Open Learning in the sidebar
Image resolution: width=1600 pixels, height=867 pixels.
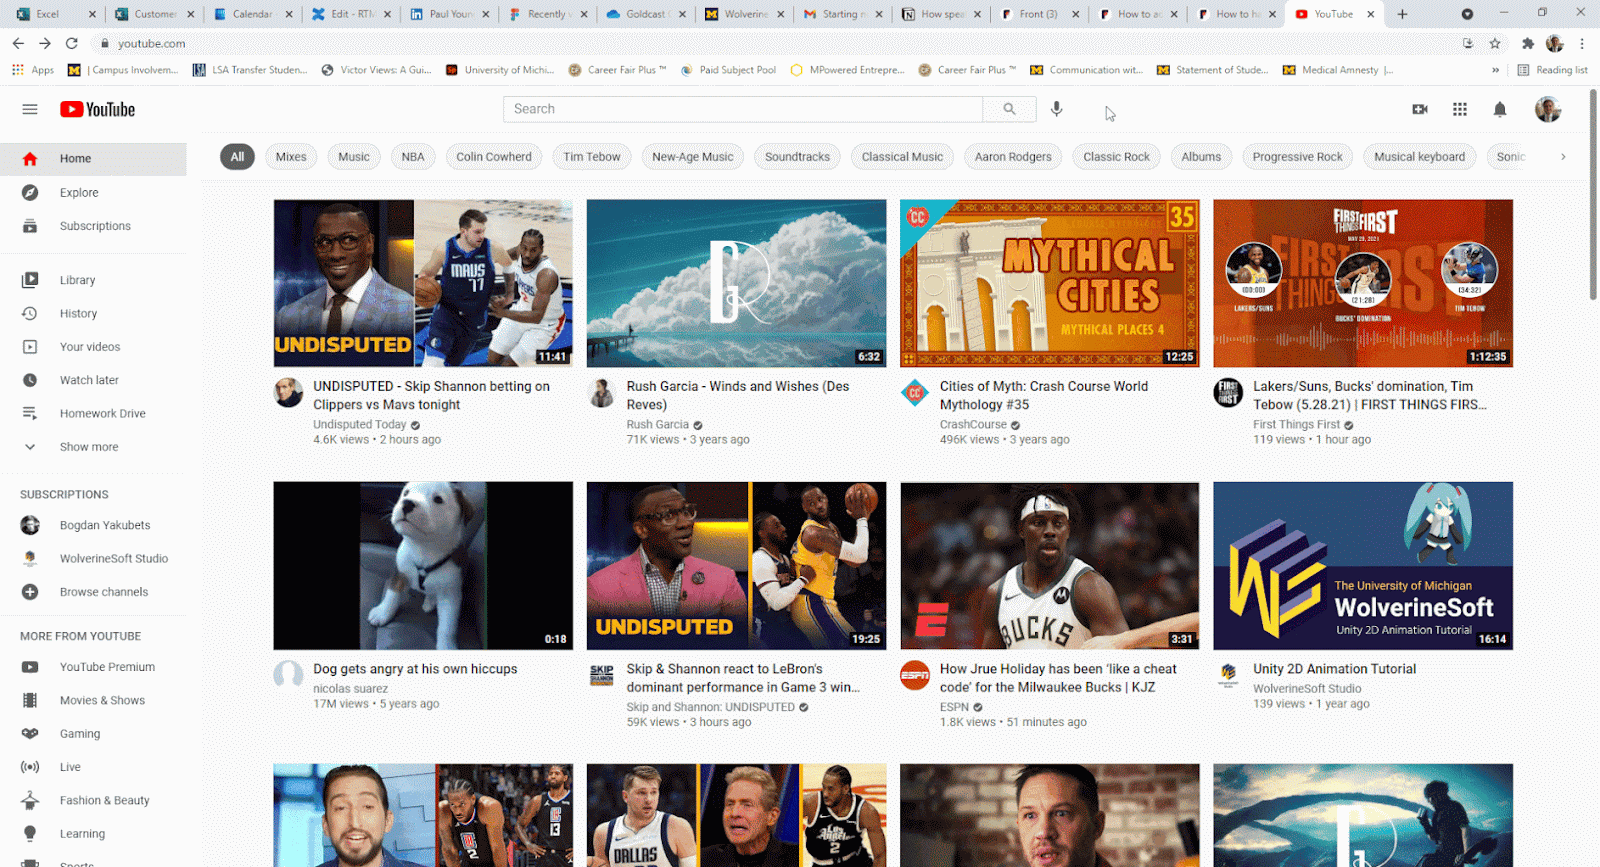[x=93, y=834]
